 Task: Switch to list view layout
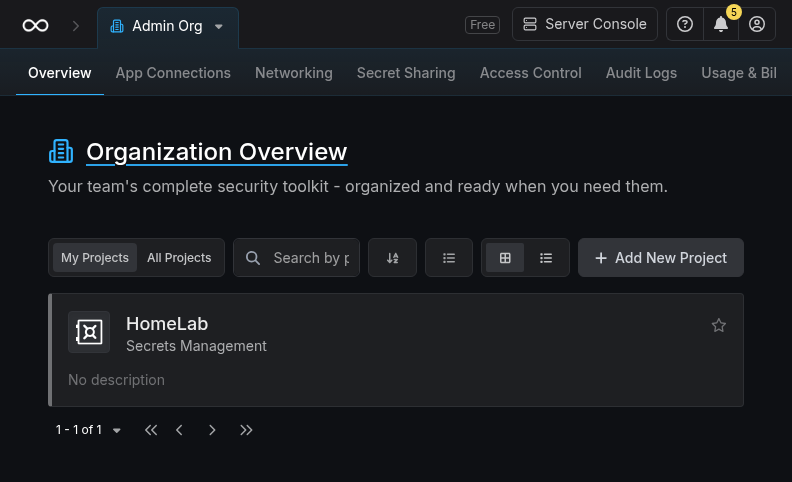546,258
